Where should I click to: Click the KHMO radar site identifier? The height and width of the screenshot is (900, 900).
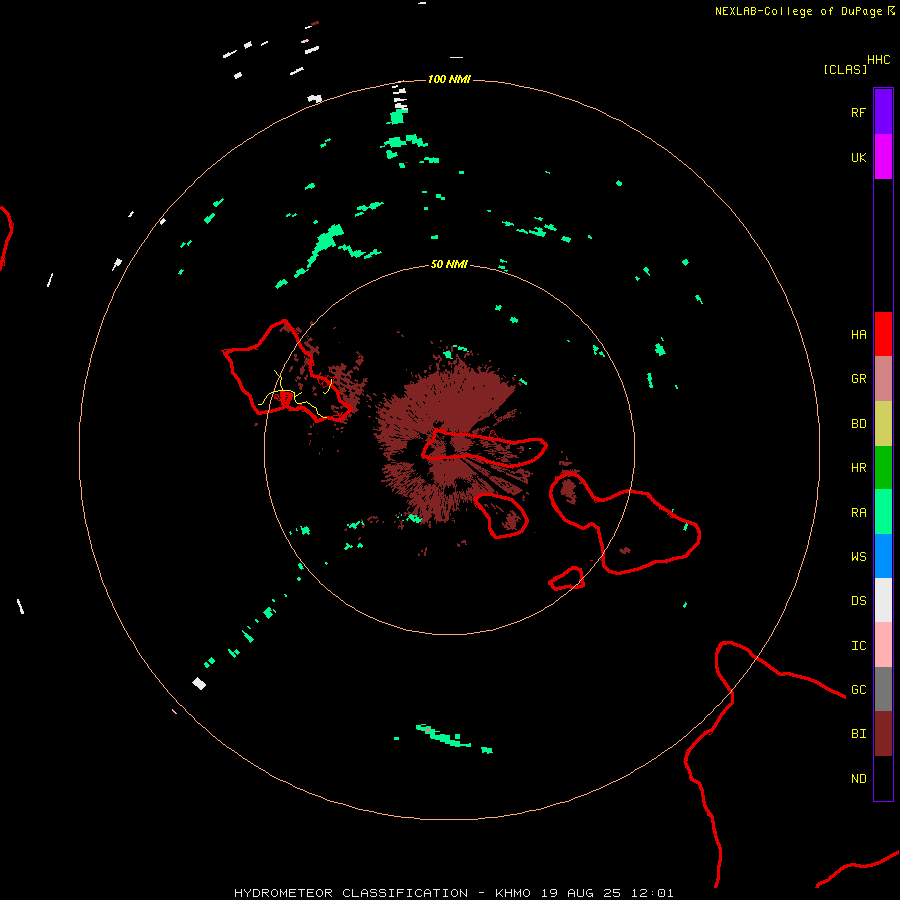coord(513,893)
